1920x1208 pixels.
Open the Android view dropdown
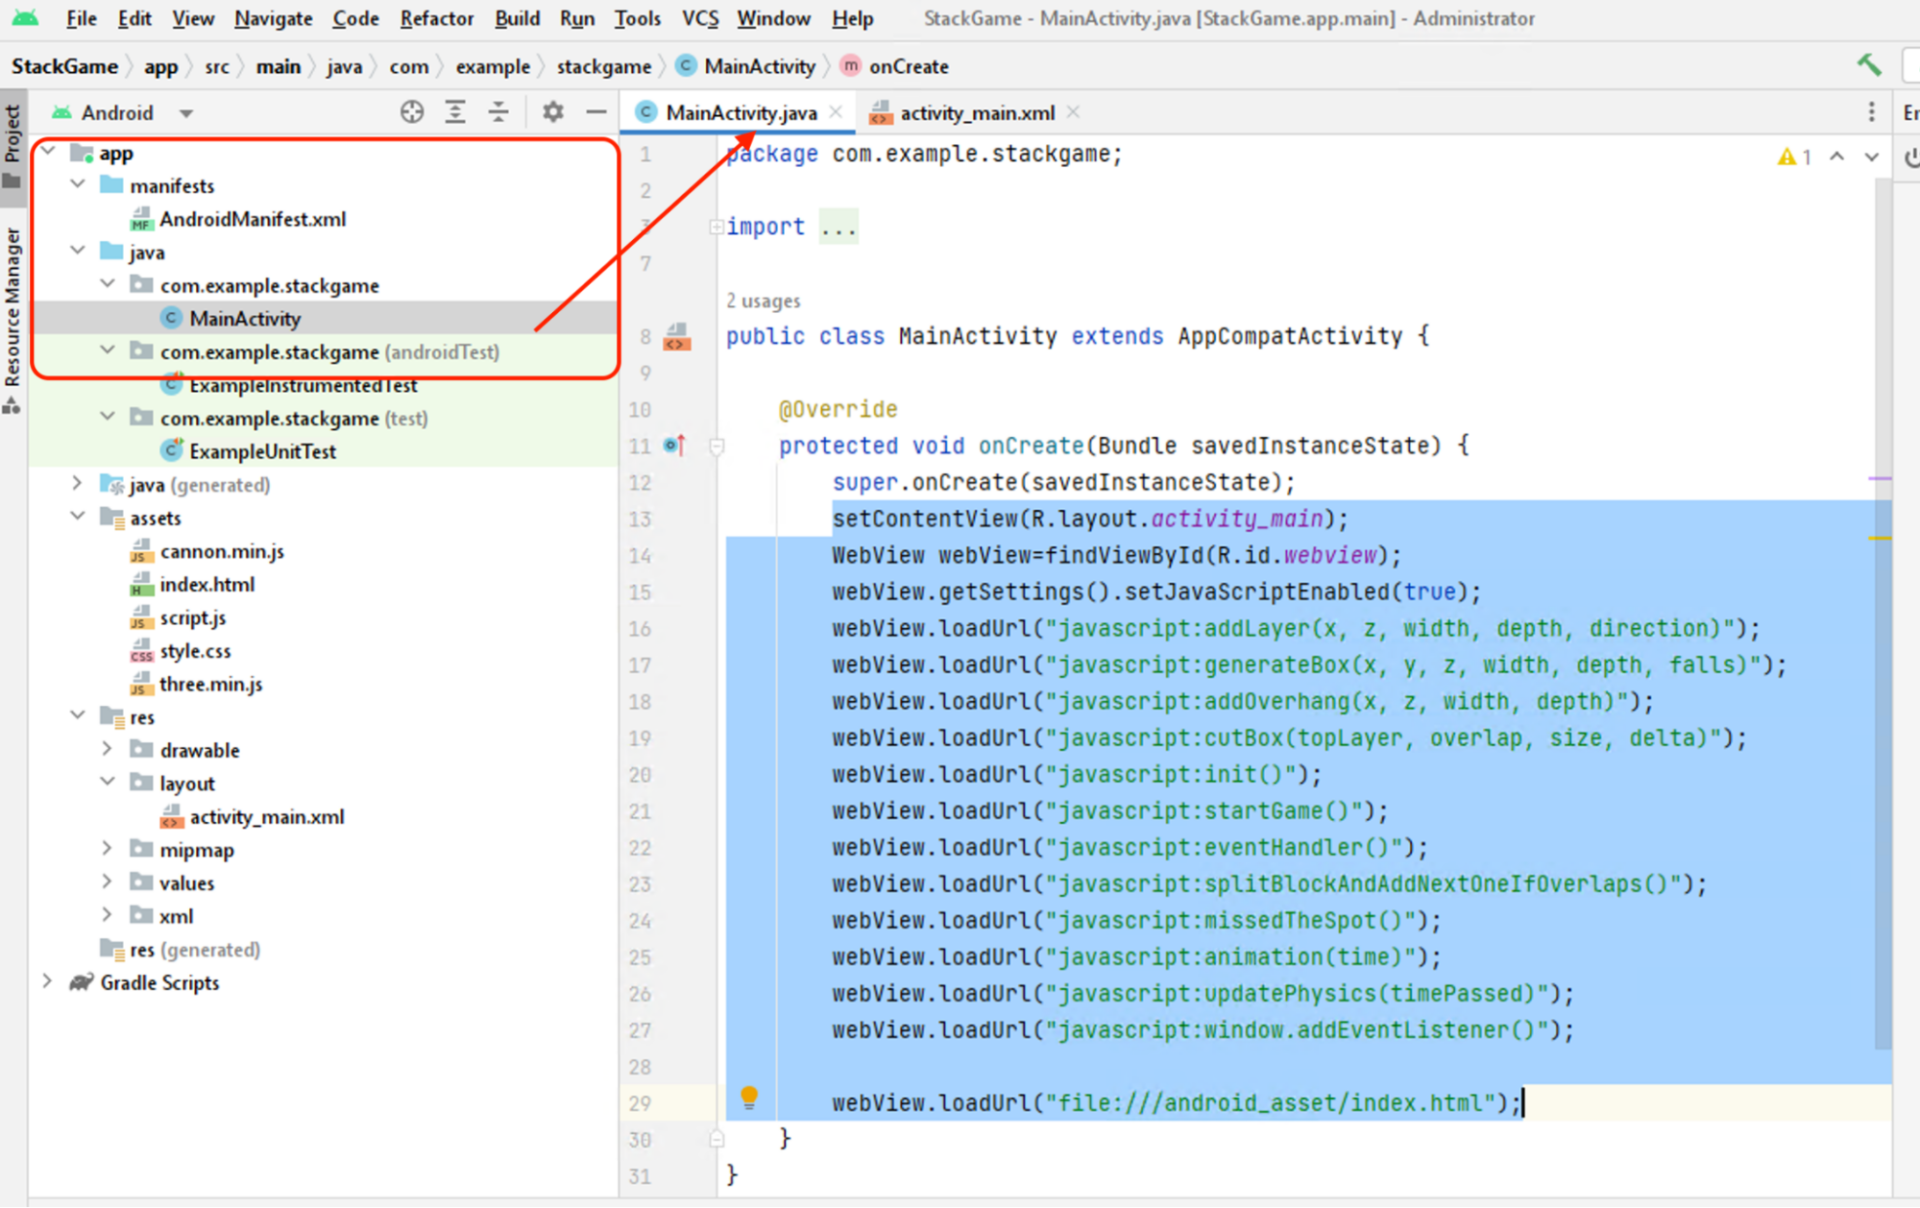(186, 113)
